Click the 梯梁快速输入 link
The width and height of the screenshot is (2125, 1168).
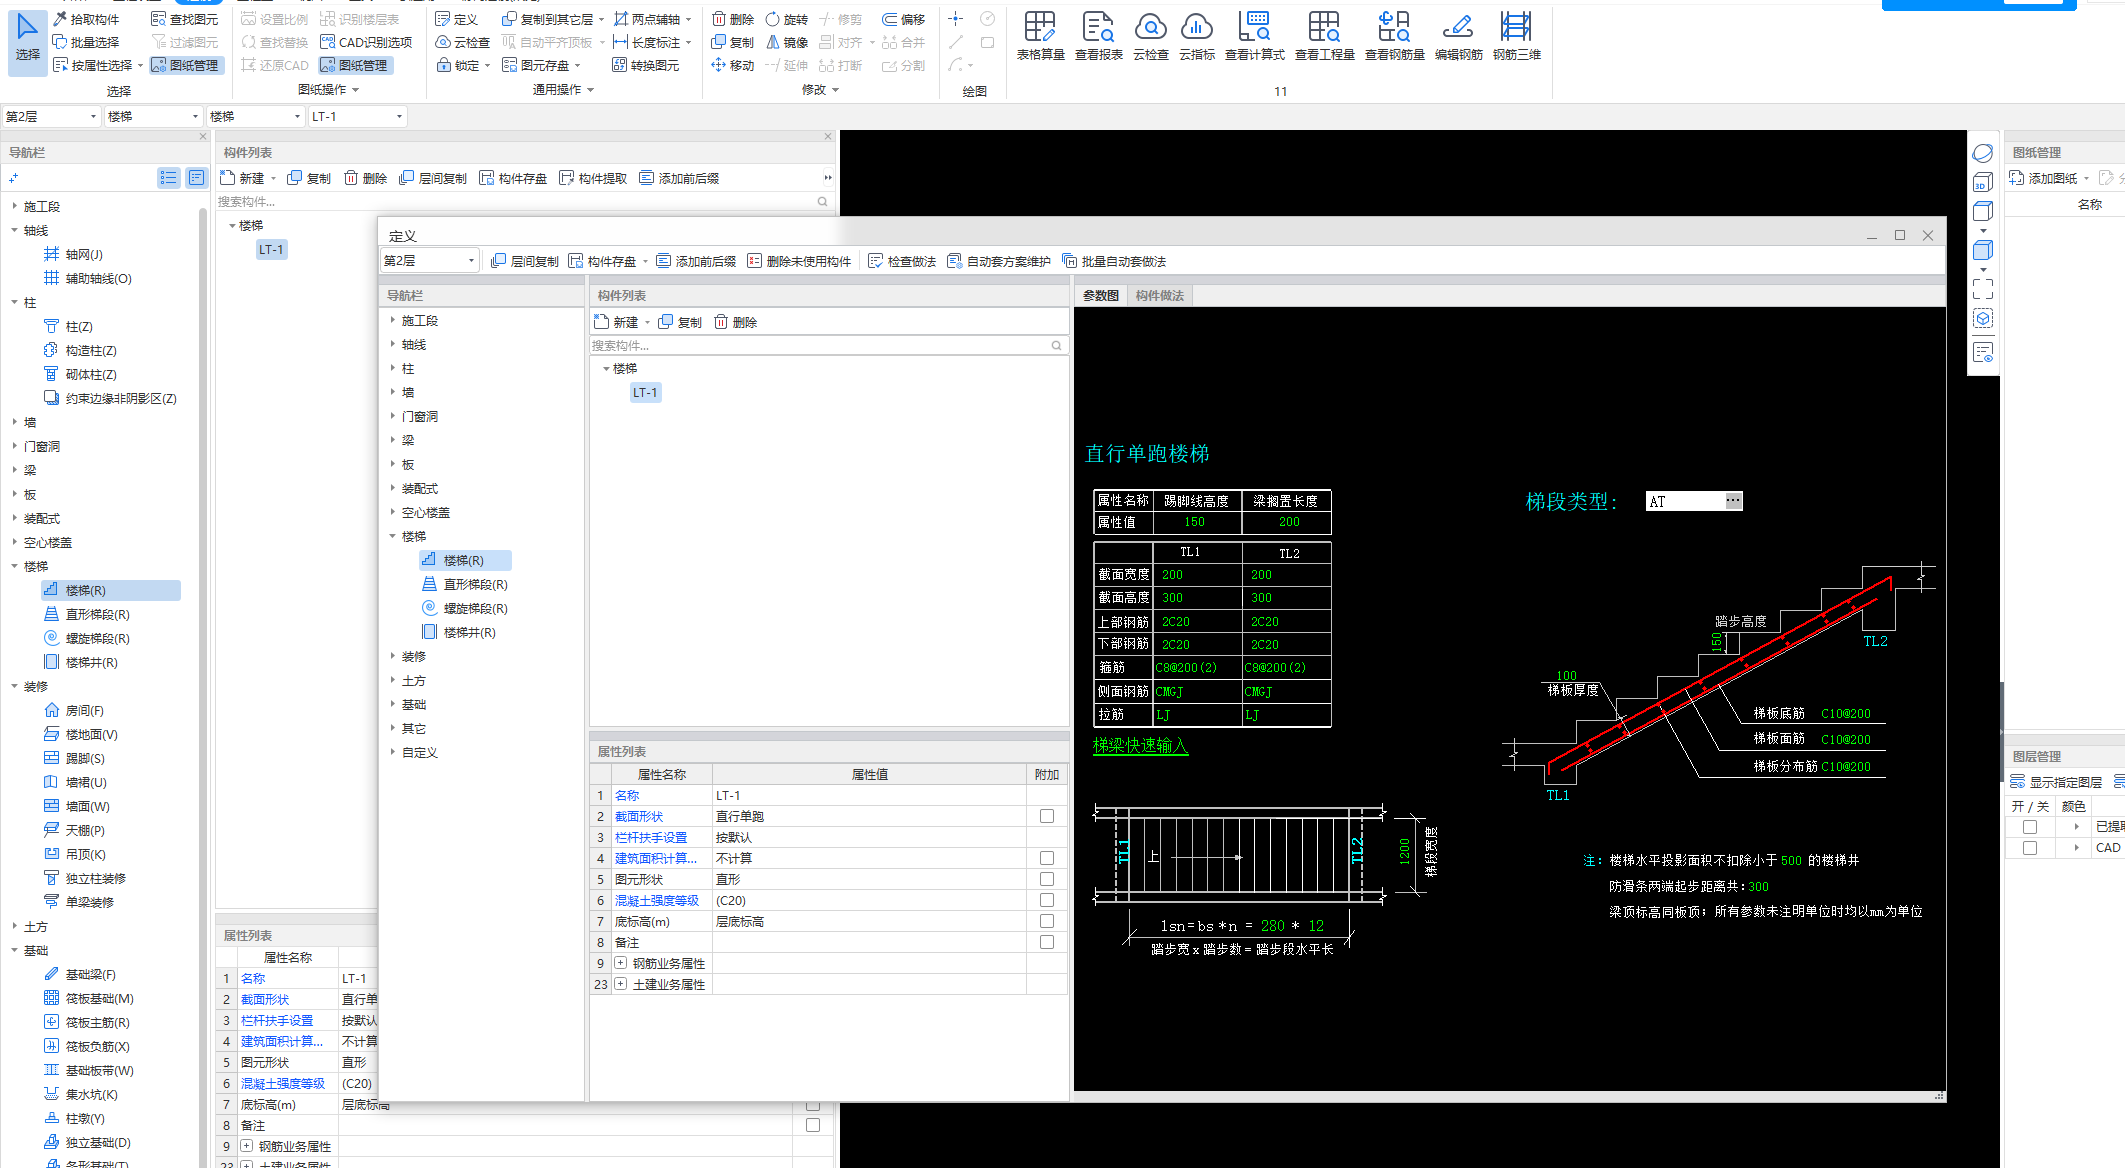click(x=1140, y=746)
